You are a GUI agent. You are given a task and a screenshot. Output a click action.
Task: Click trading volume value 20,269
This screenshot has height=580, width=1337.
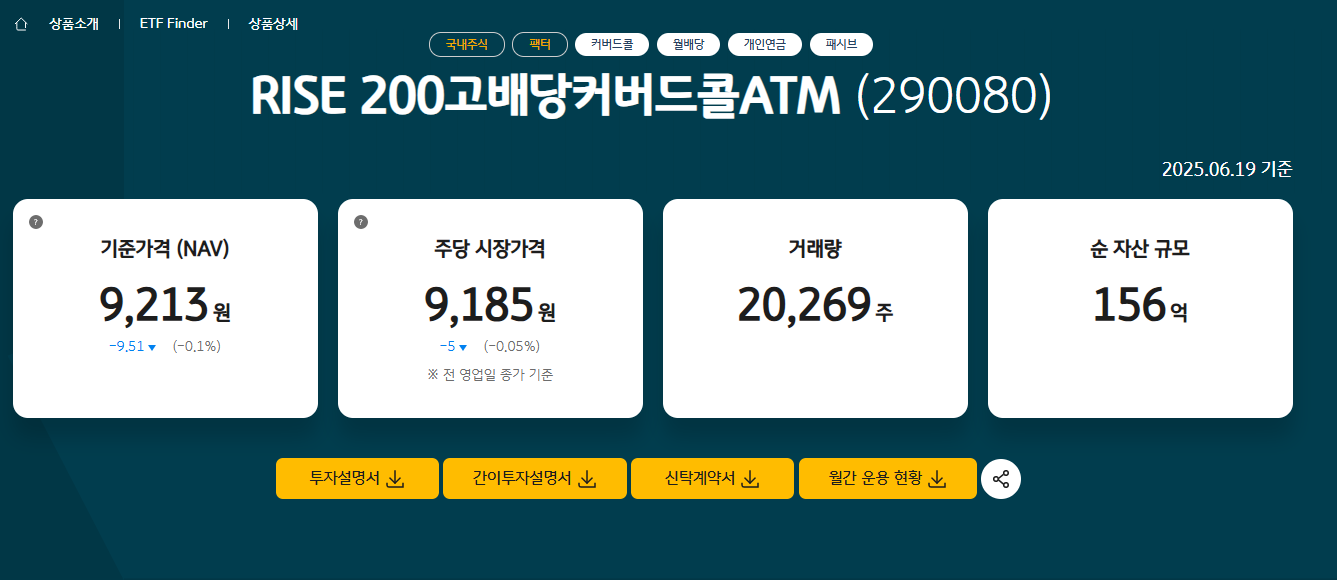coord(804,305)
